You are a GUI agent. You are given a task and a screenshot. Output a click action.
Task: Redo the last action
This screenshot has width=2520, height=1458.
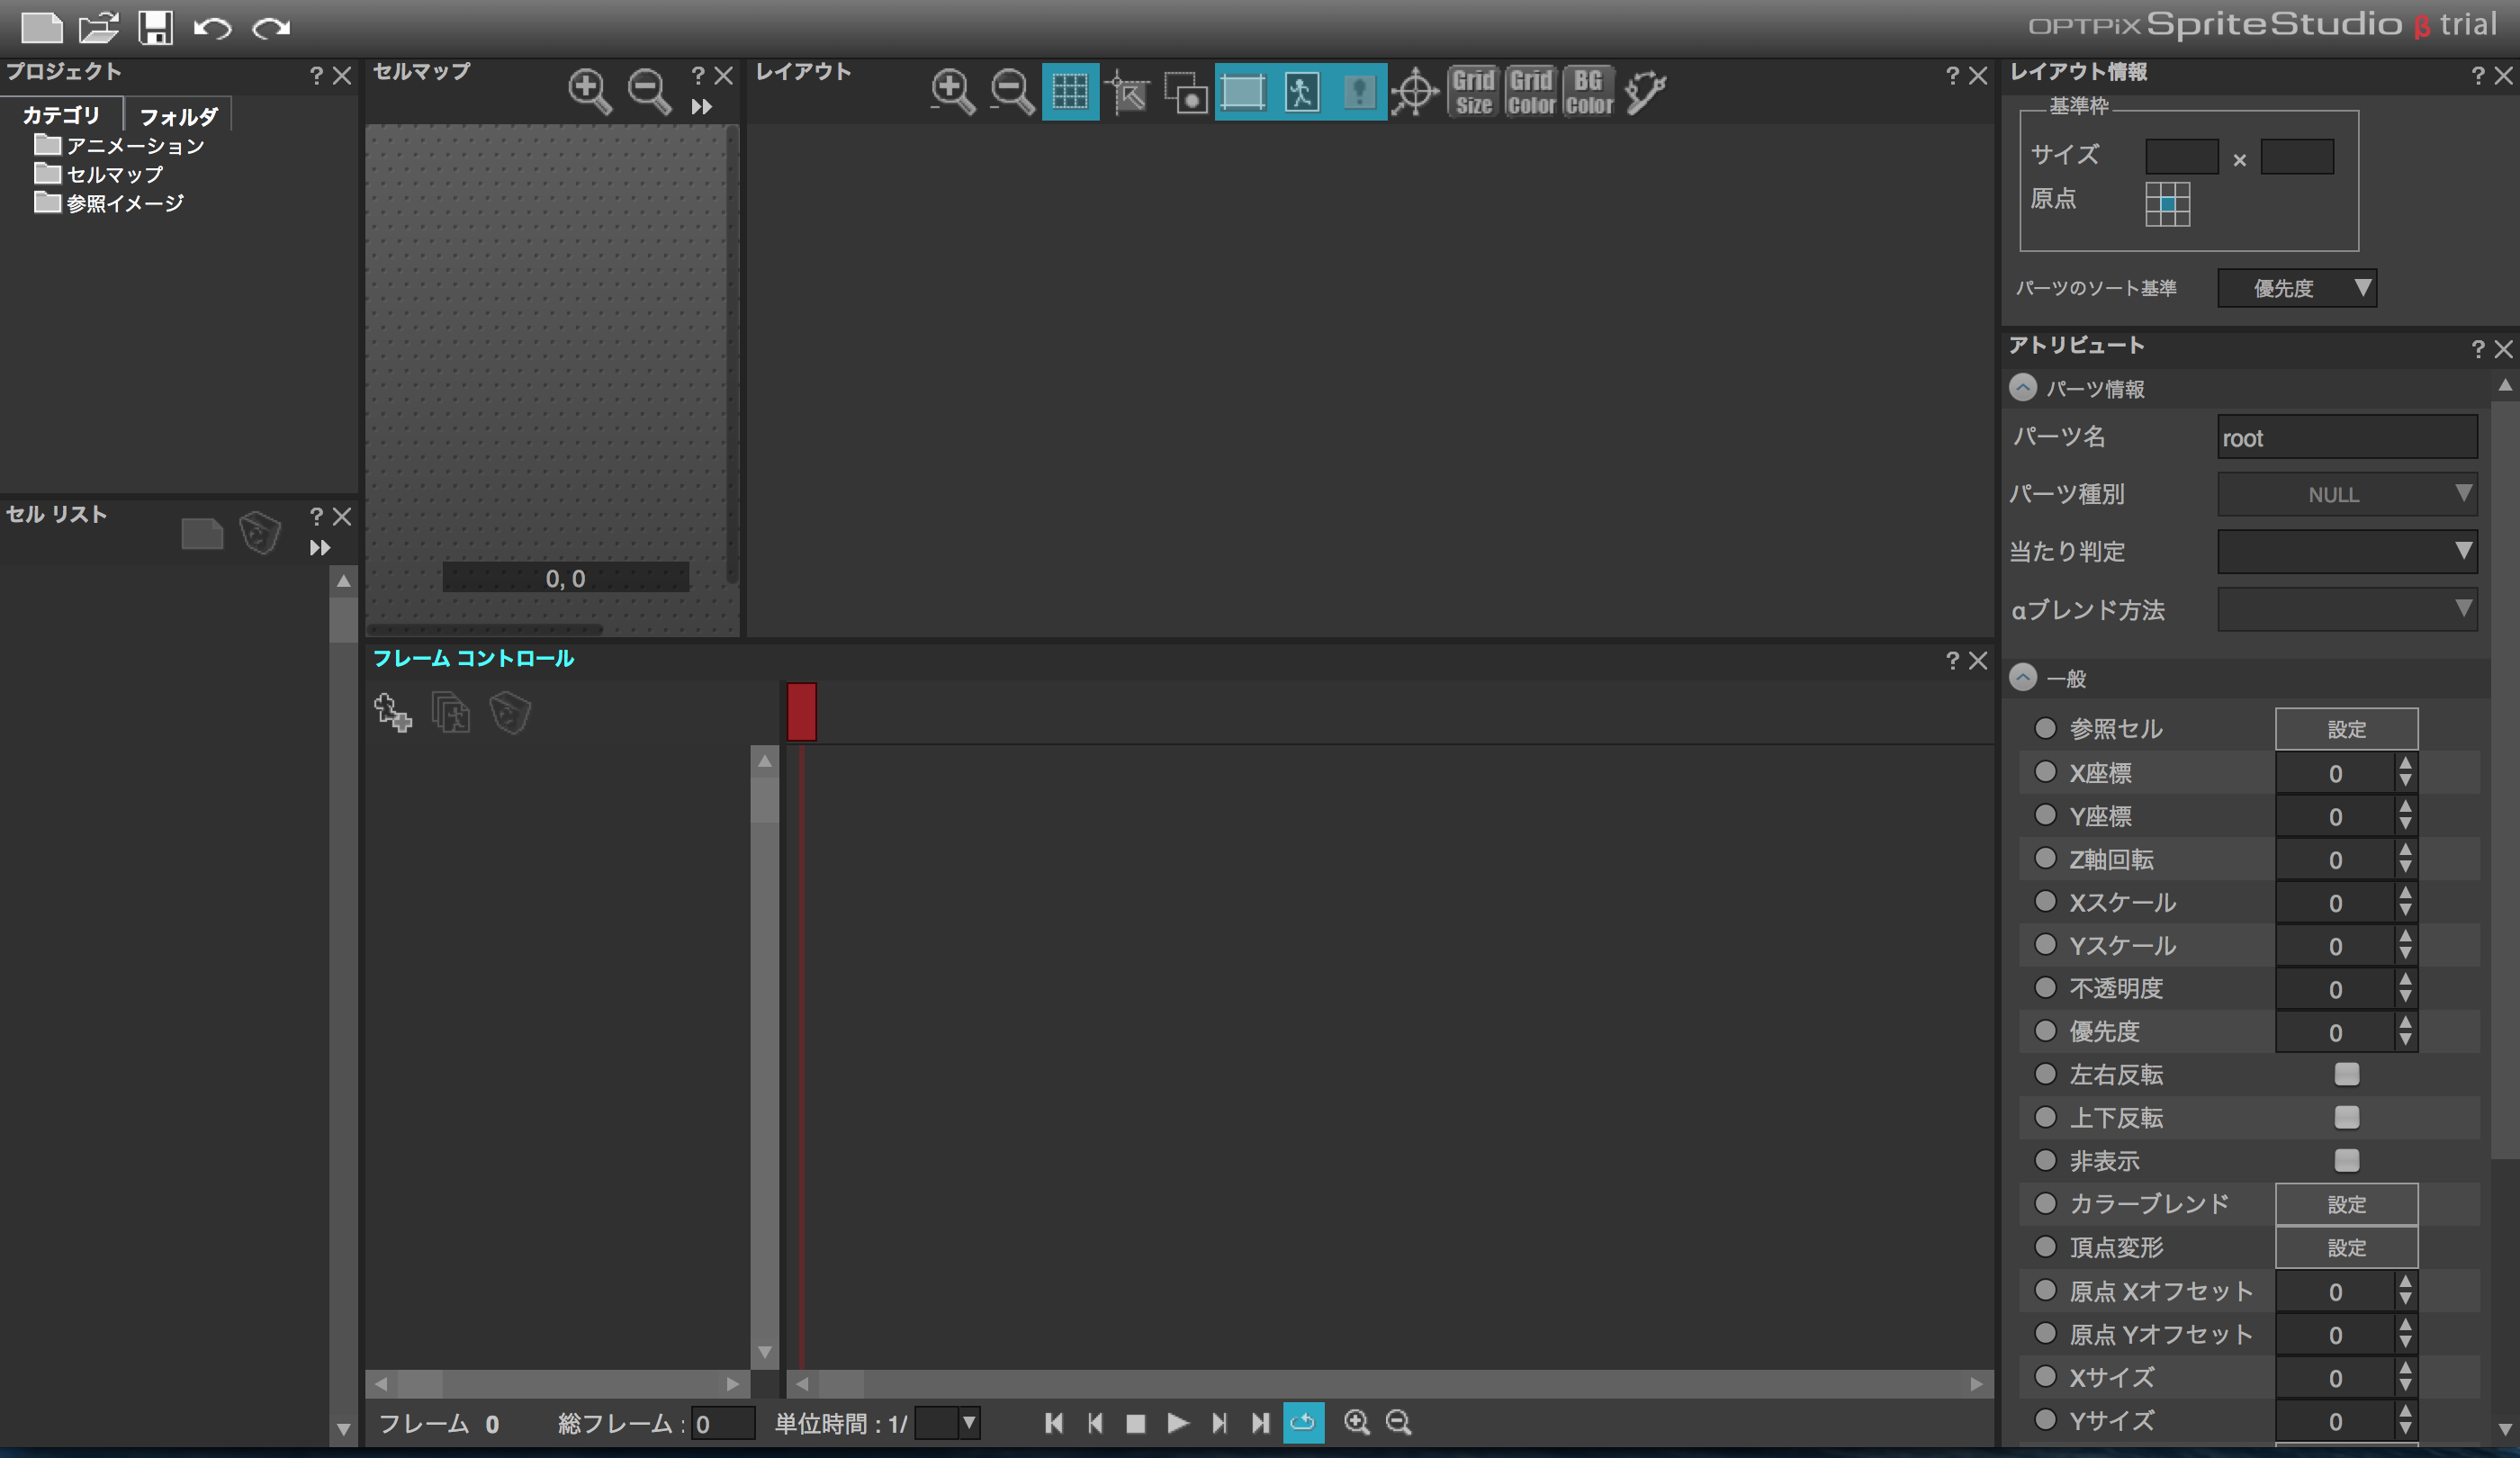coord(271,28)
